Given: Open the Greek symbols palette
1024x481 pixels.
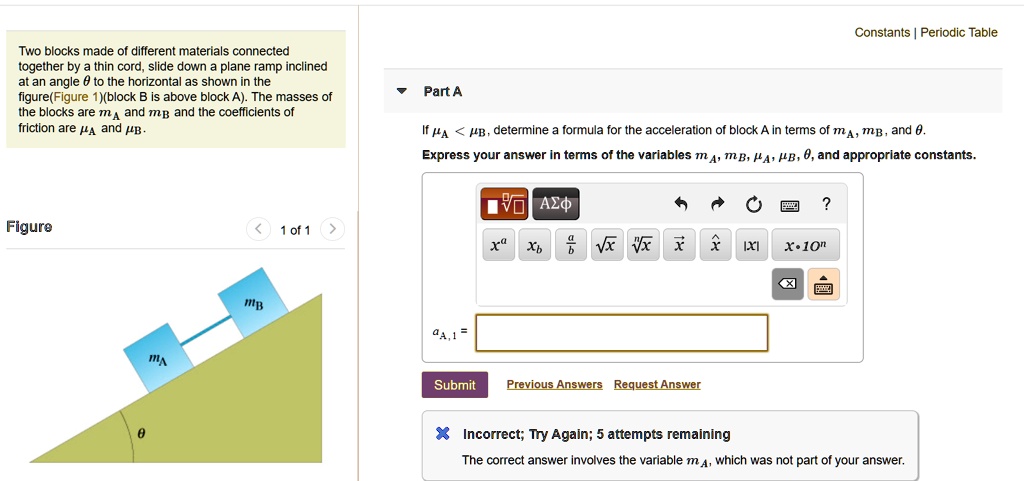Looking at the screenshot, I should [x=555, y=205].
